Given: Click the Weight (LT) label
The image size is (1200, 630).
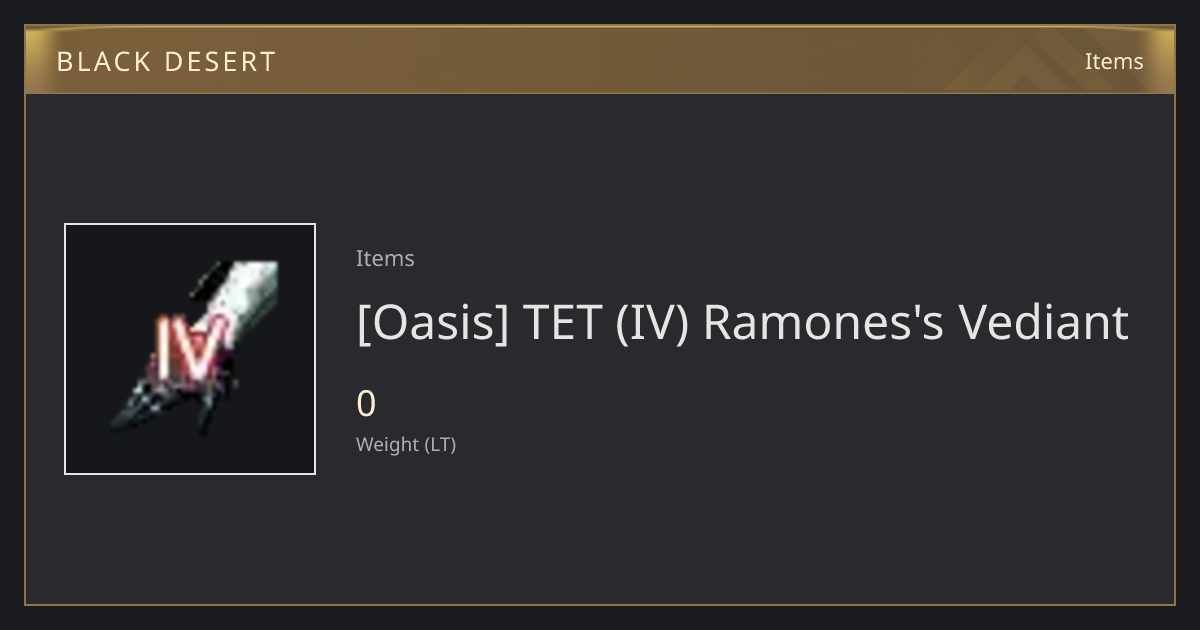Looking at the screenshot, I should (x=406, y=445).
